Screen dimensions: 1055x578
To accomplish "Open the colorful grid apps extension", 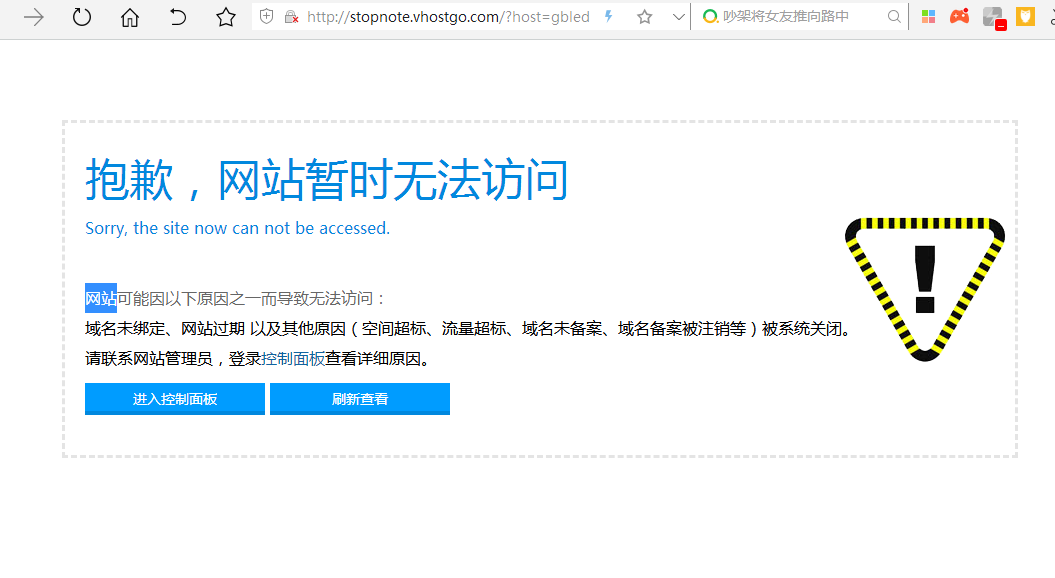I will (x=928, y=17).
